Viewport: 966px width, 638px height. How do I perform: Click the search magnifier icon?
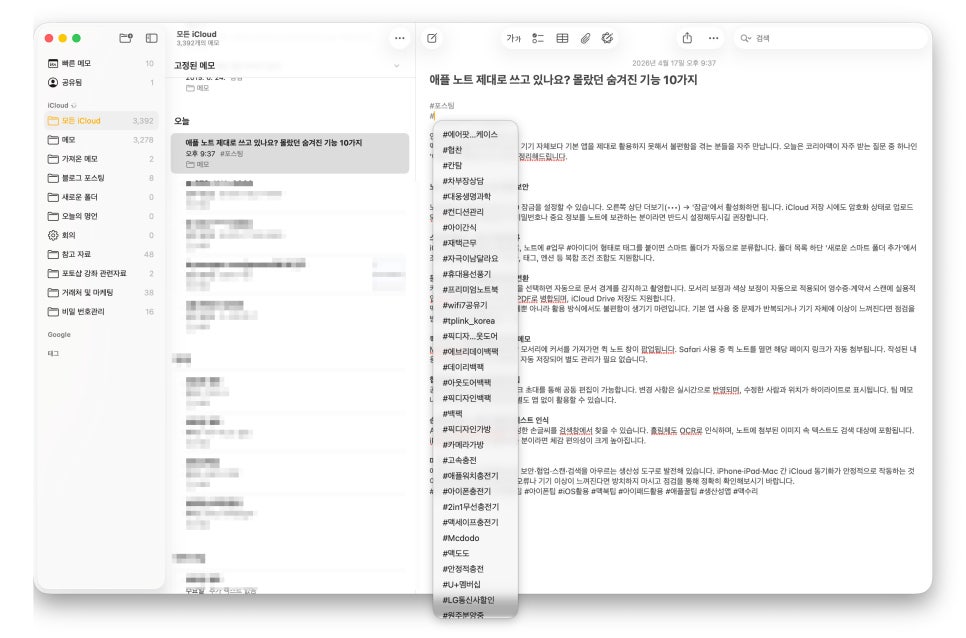click(745, 38)
